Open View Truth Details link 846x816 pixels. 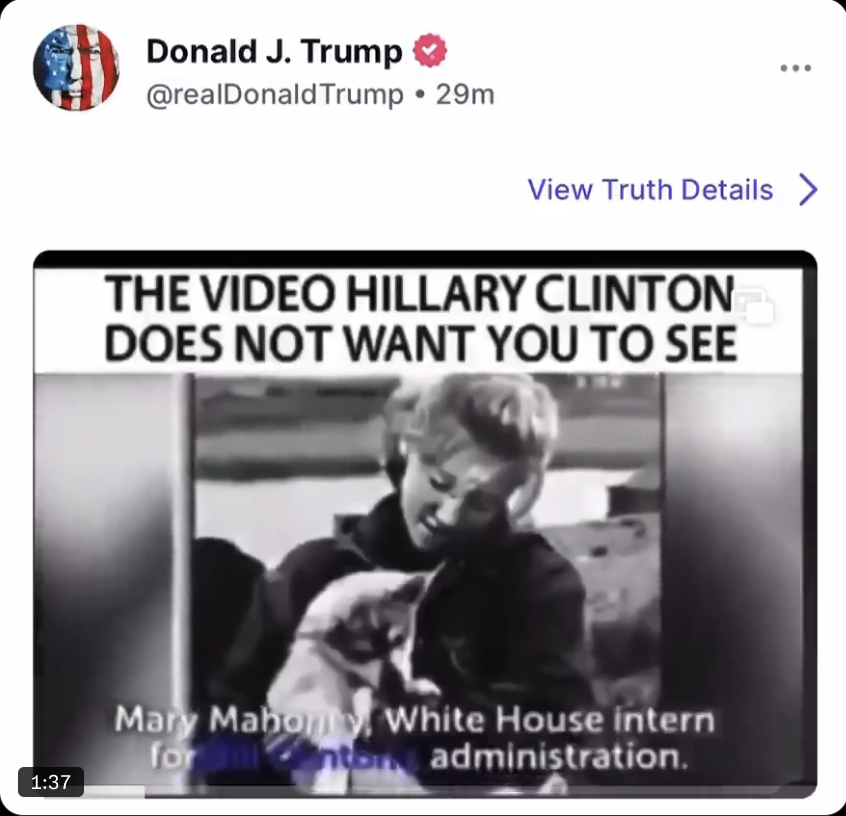coord(650,189)
